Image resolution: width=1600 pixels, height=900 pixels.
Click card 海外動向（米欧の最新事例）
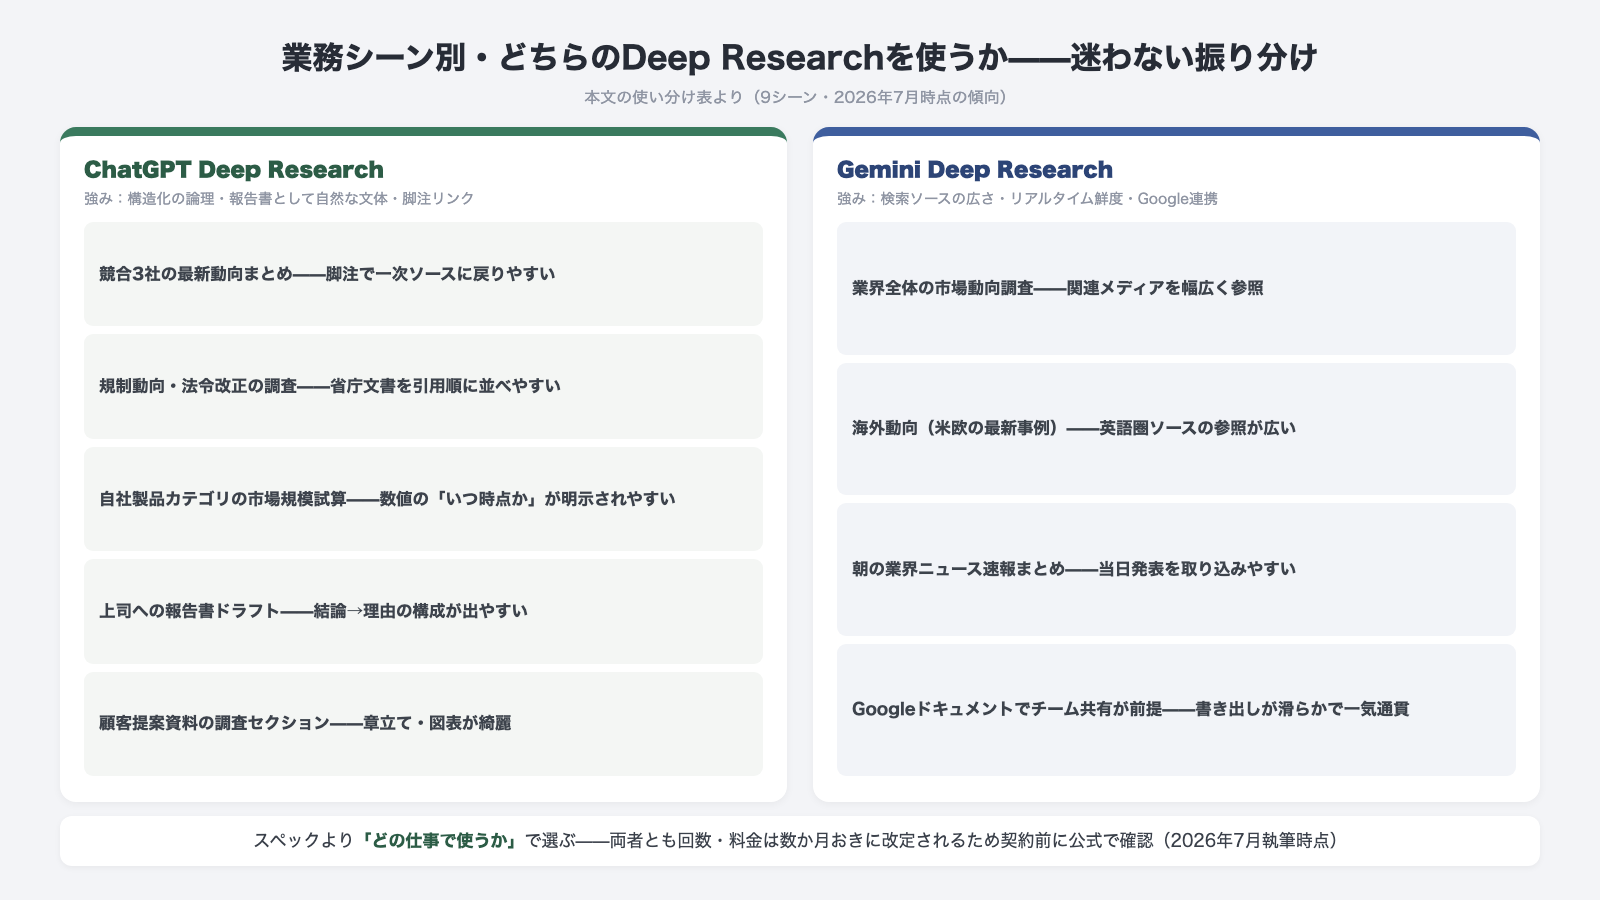click(x=1176, y=428)
